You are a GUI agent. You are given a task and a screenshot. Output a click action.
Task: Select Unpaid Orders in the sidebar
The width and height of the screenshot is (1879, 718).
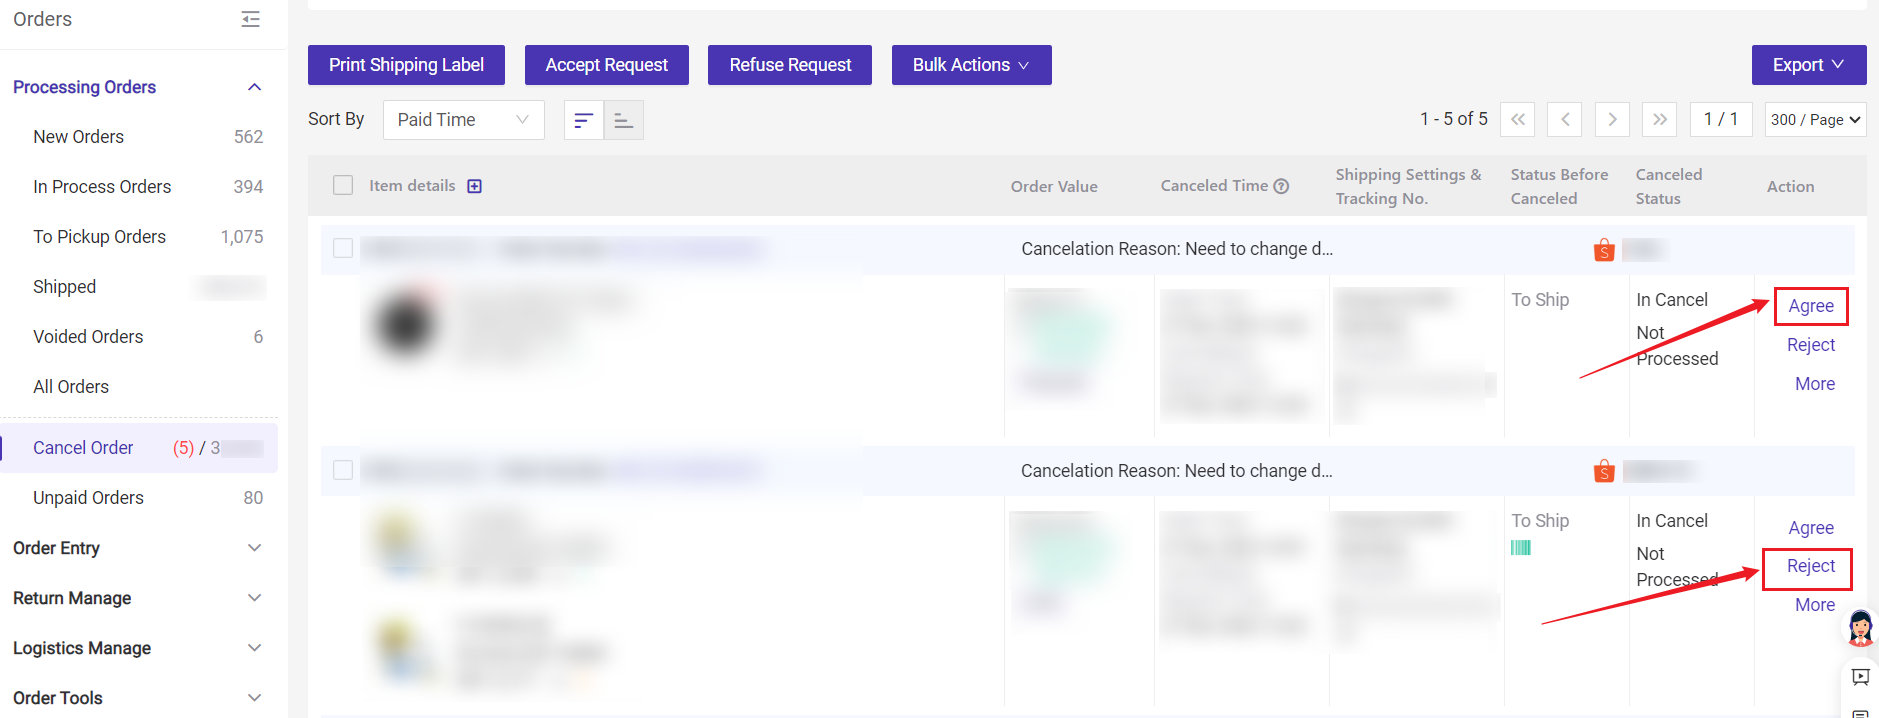click(x=88, y=498)
